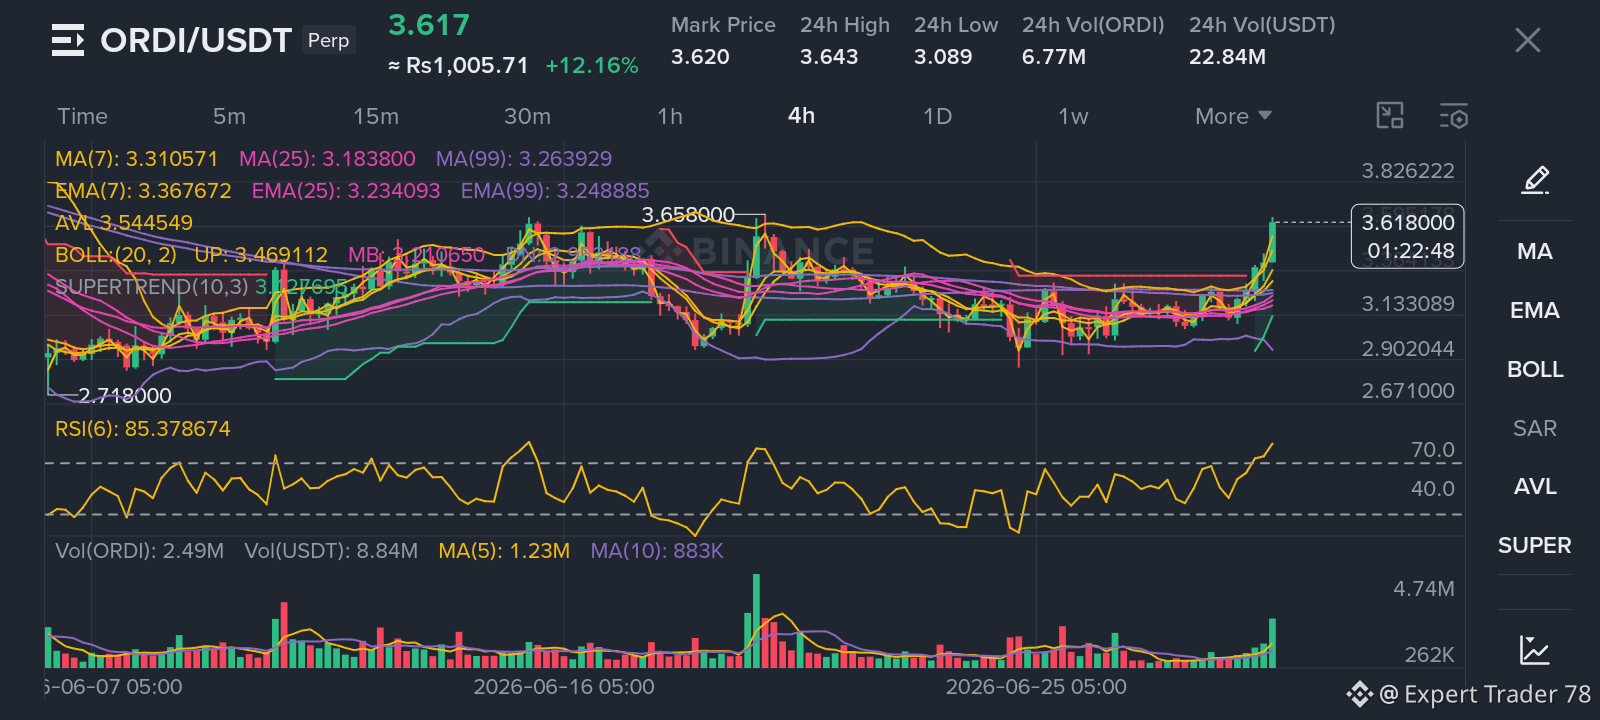Open the chart settings icon
Screen dimensions: 1600x720
[x=1453, y=116]
